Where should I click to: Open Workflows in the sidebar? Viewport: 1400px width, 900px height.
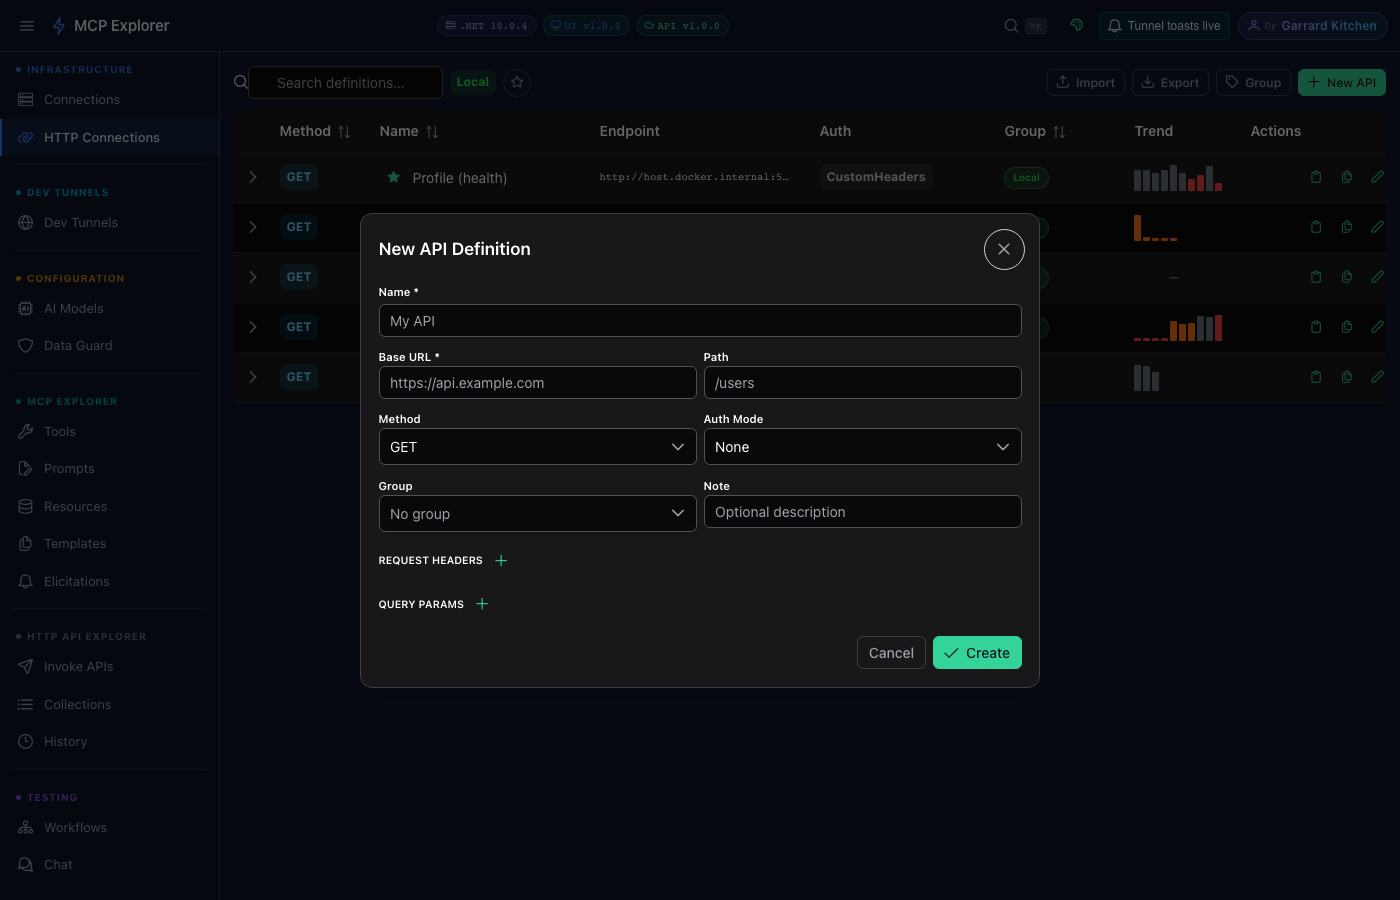click(x=110, y=828)
